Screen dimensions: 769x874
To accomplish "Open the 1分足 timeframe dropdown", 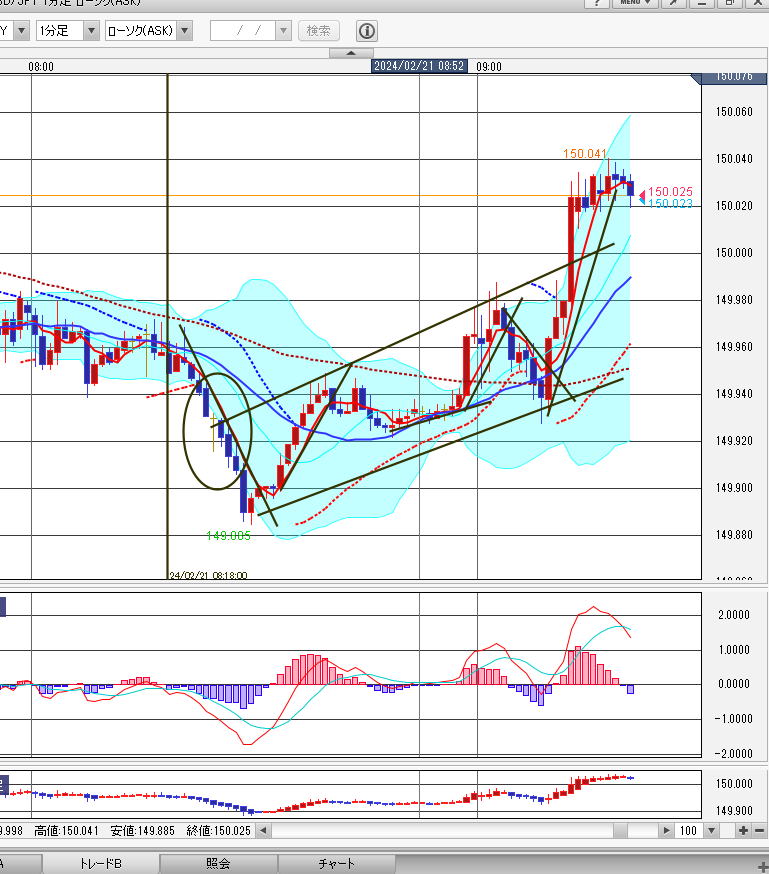I will (91, 31).
